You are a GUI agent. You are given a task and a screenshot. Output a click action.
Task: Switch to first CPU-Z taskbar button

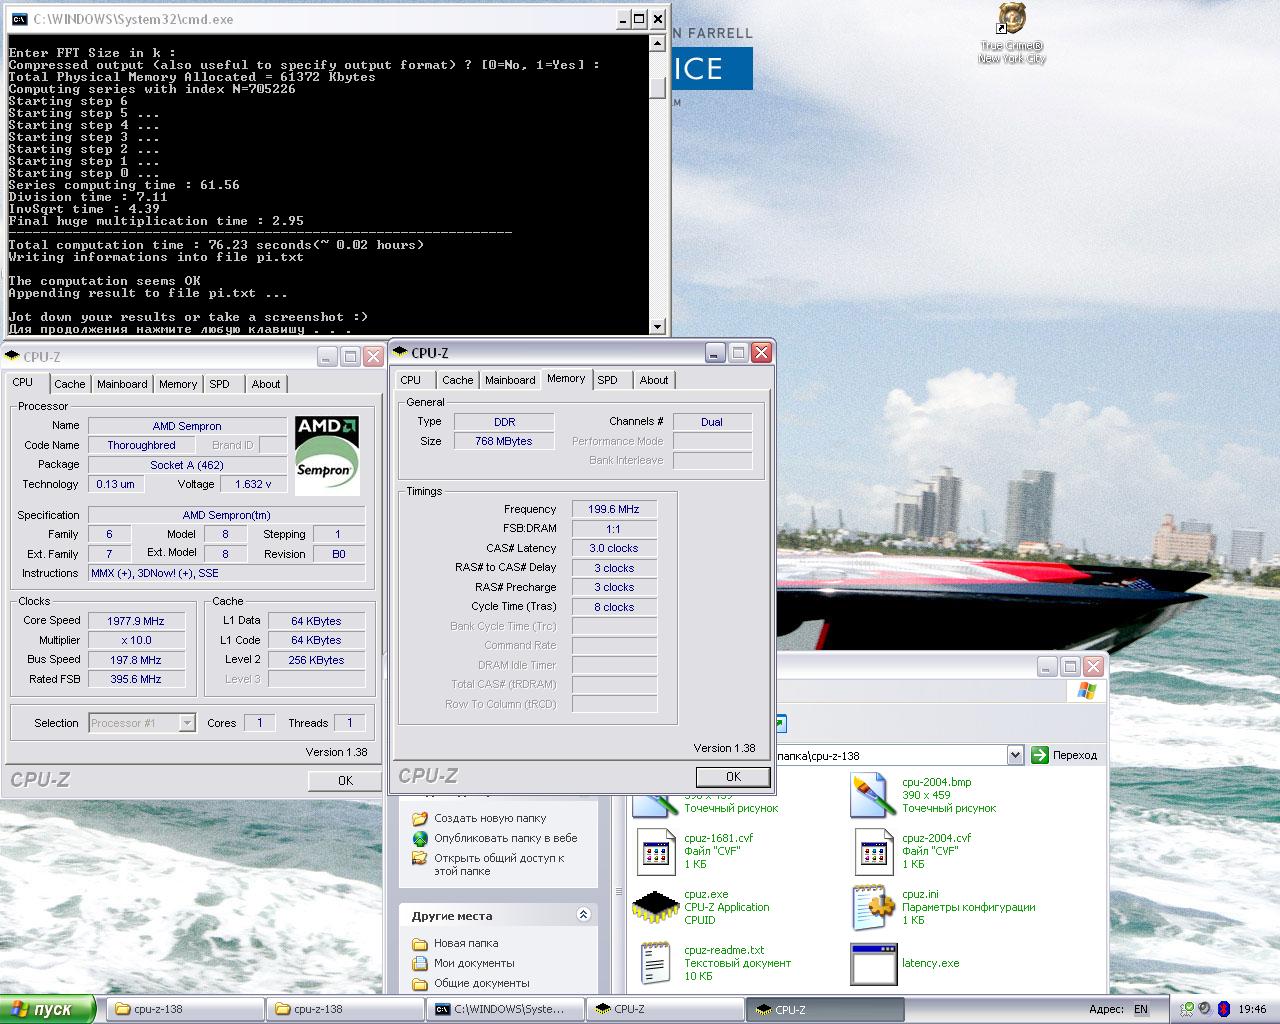[x=665, y=1009]
